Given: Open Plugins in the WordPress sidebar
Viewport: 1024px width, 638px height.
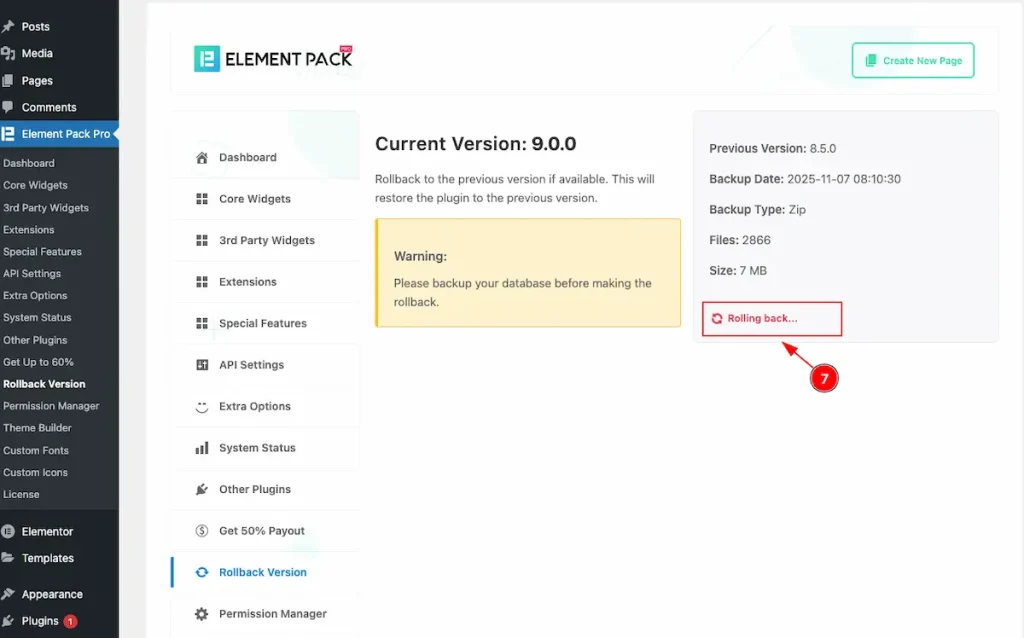Looking at the screenshot, I should click(40, 621).
